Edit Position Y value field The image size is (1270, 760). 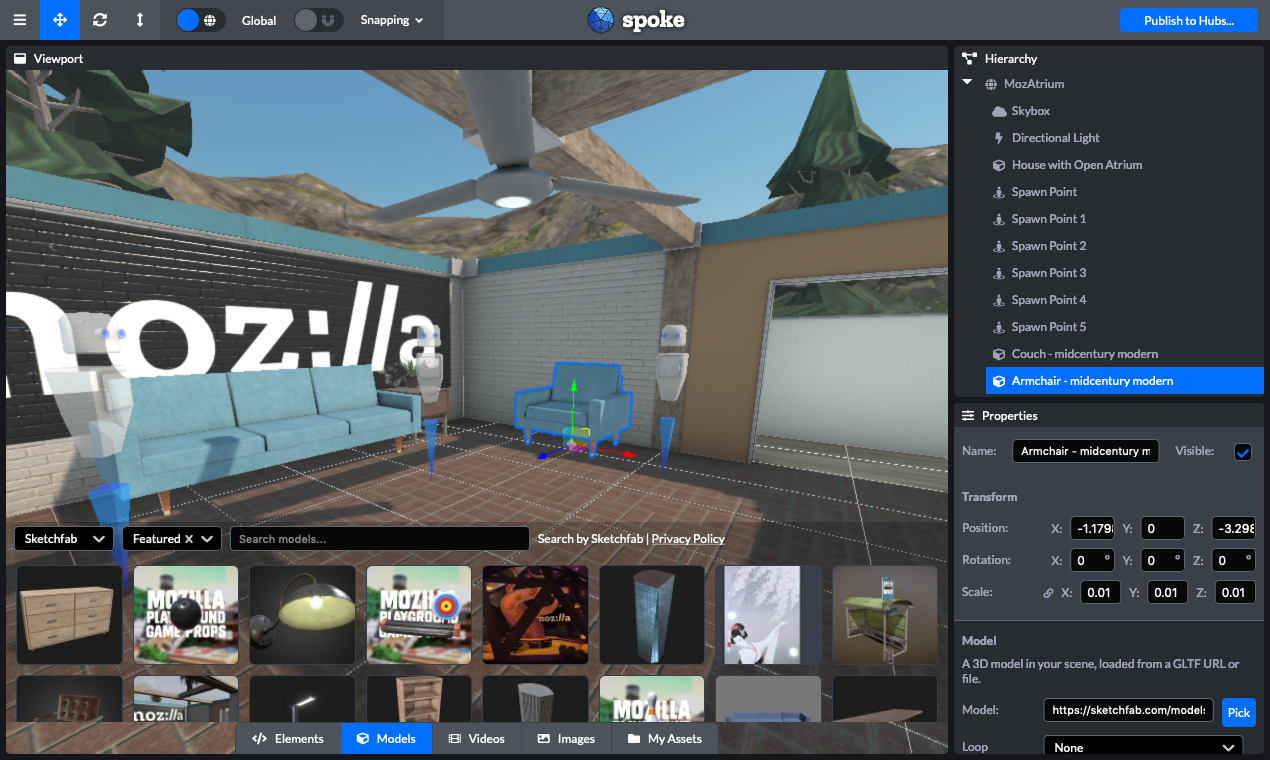(1162, 528)
